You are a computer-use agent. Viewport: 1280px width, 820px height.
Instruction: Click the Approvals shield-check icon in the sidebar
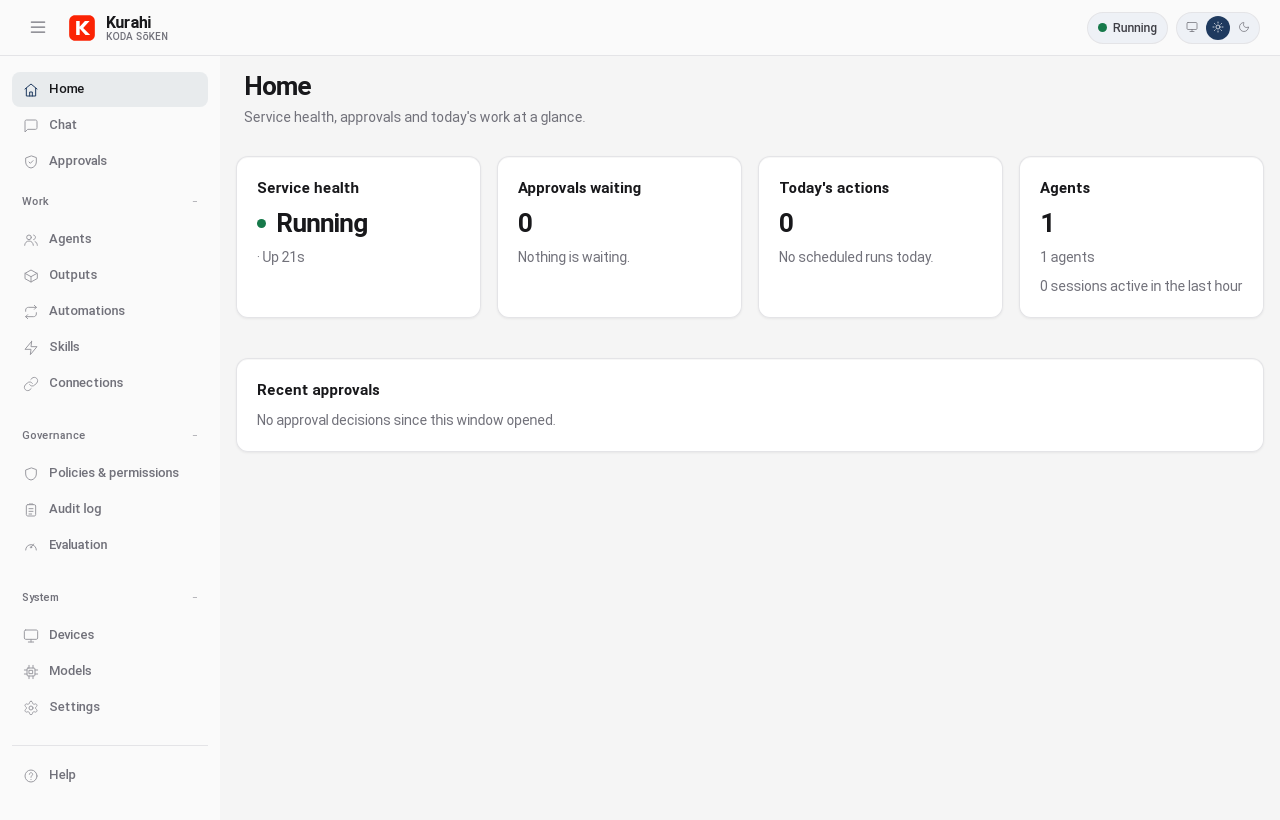31,161
